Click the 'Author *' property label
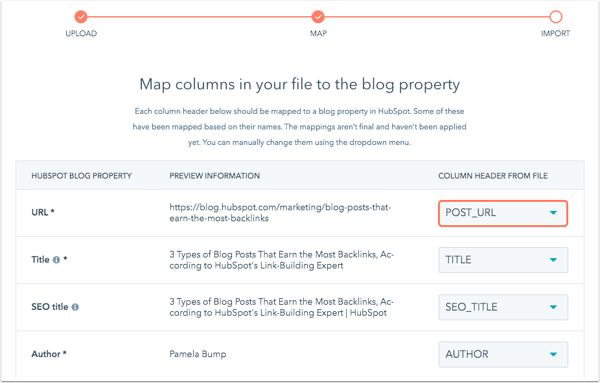The width and height of the screenshot is (600, 383). click(x=49, y=354)
